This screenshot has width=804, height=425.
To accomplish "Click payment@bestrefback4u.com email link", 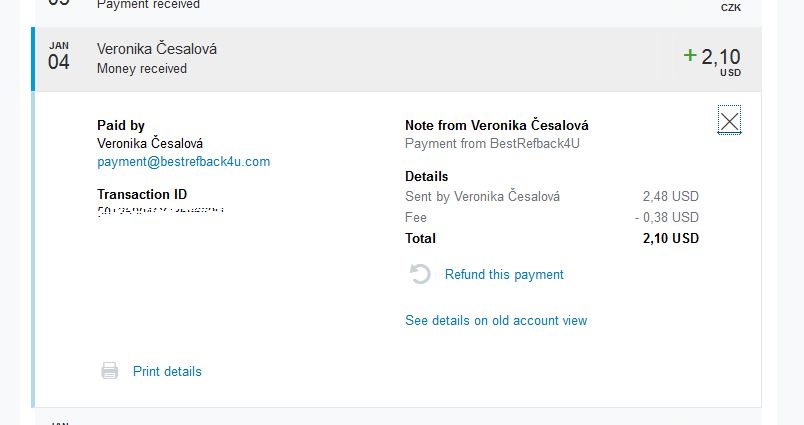I will pyautogui.click(x=184, y=161).
